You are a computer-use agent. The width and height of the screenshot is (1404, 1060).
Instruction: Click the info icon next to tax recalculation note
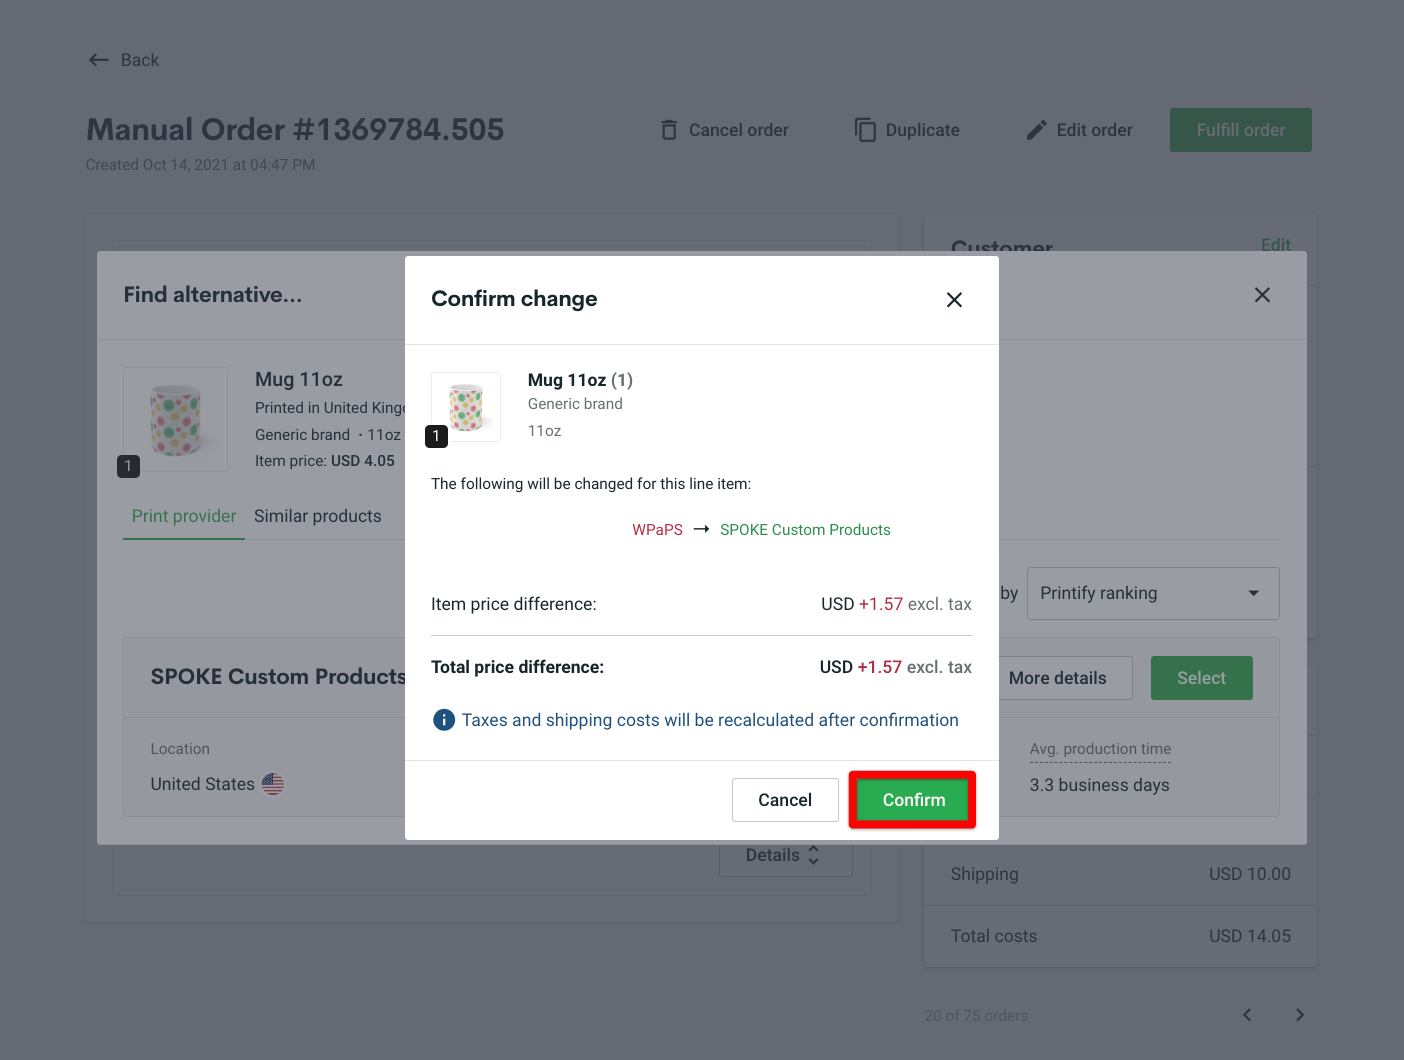coord(443,719)
